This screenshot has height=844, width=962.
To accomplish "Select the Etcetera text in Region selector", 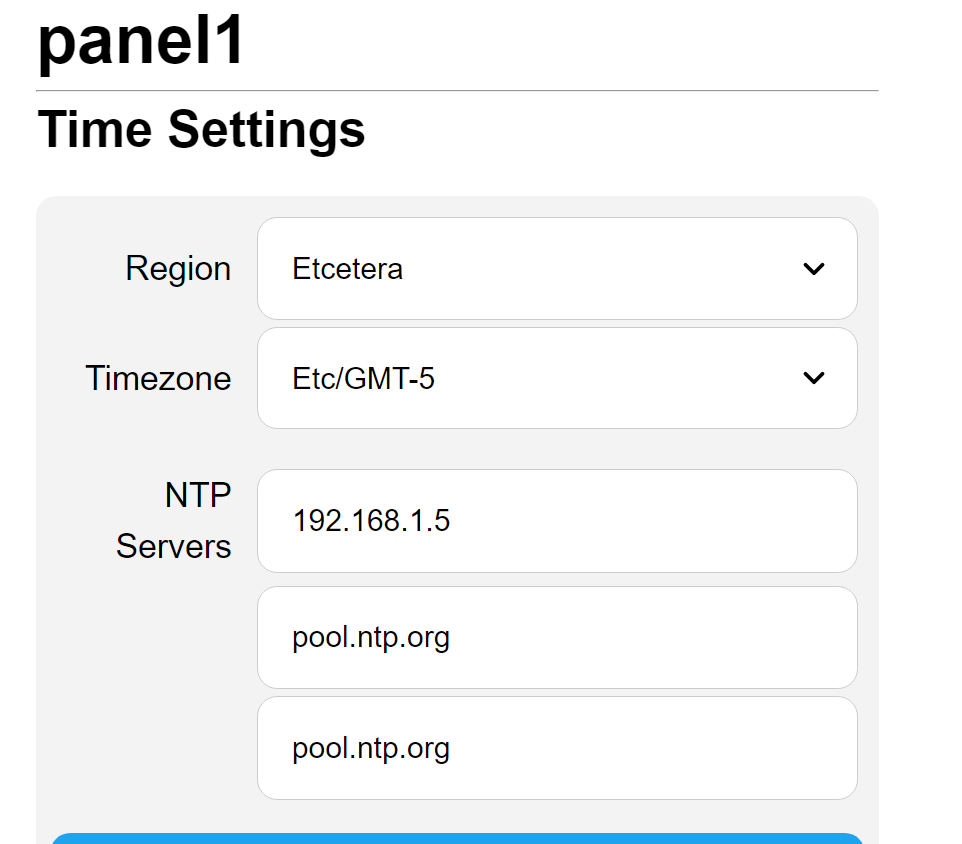I will tap(347, 269).
